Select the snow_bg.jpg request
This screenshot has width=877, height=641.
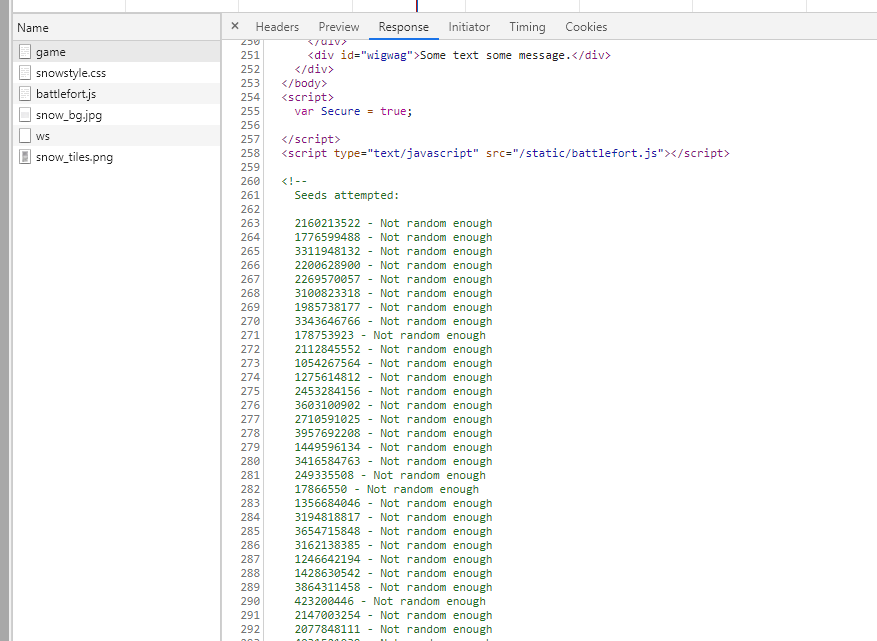pyautogui.click(x=117, y=115)
